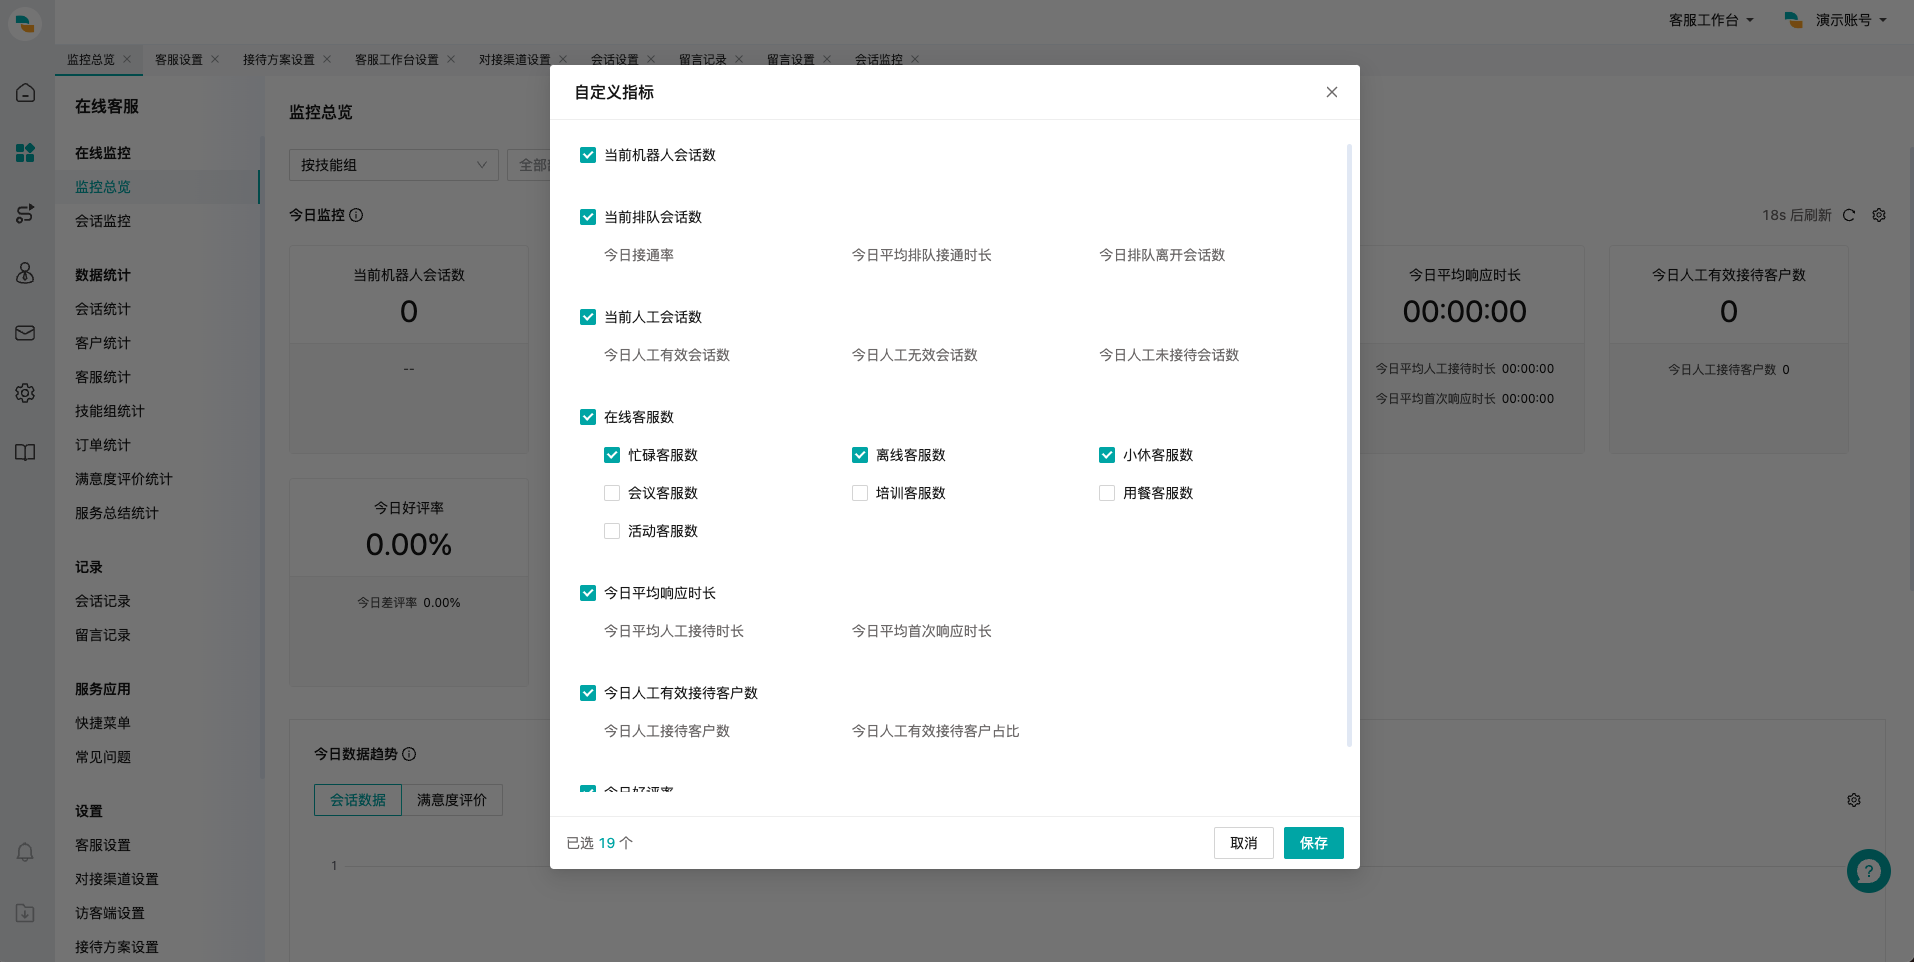
Task: Open 会话统计 in sidebar menu
Action: [103, 309]
